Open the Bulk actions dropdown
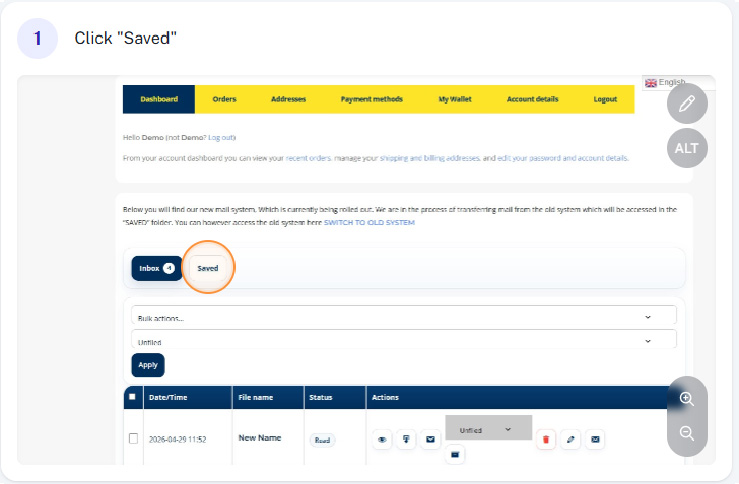Screen dimensions: 739x484 404,315
